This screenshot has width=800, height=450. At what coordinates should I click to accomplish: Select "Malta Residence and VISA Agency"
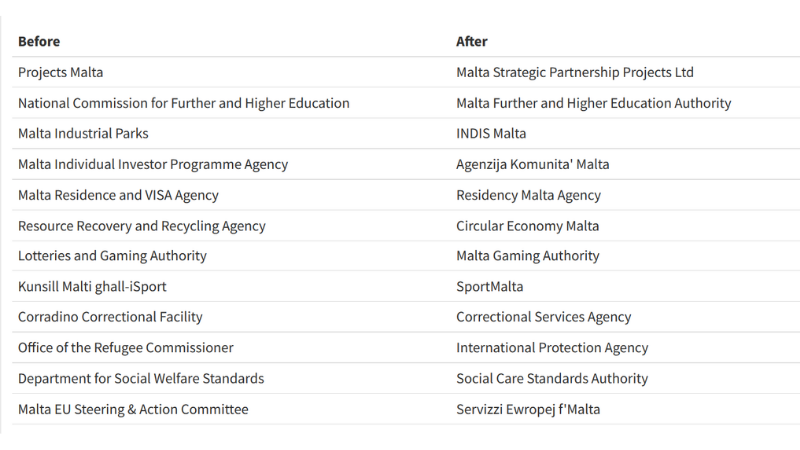118,195
